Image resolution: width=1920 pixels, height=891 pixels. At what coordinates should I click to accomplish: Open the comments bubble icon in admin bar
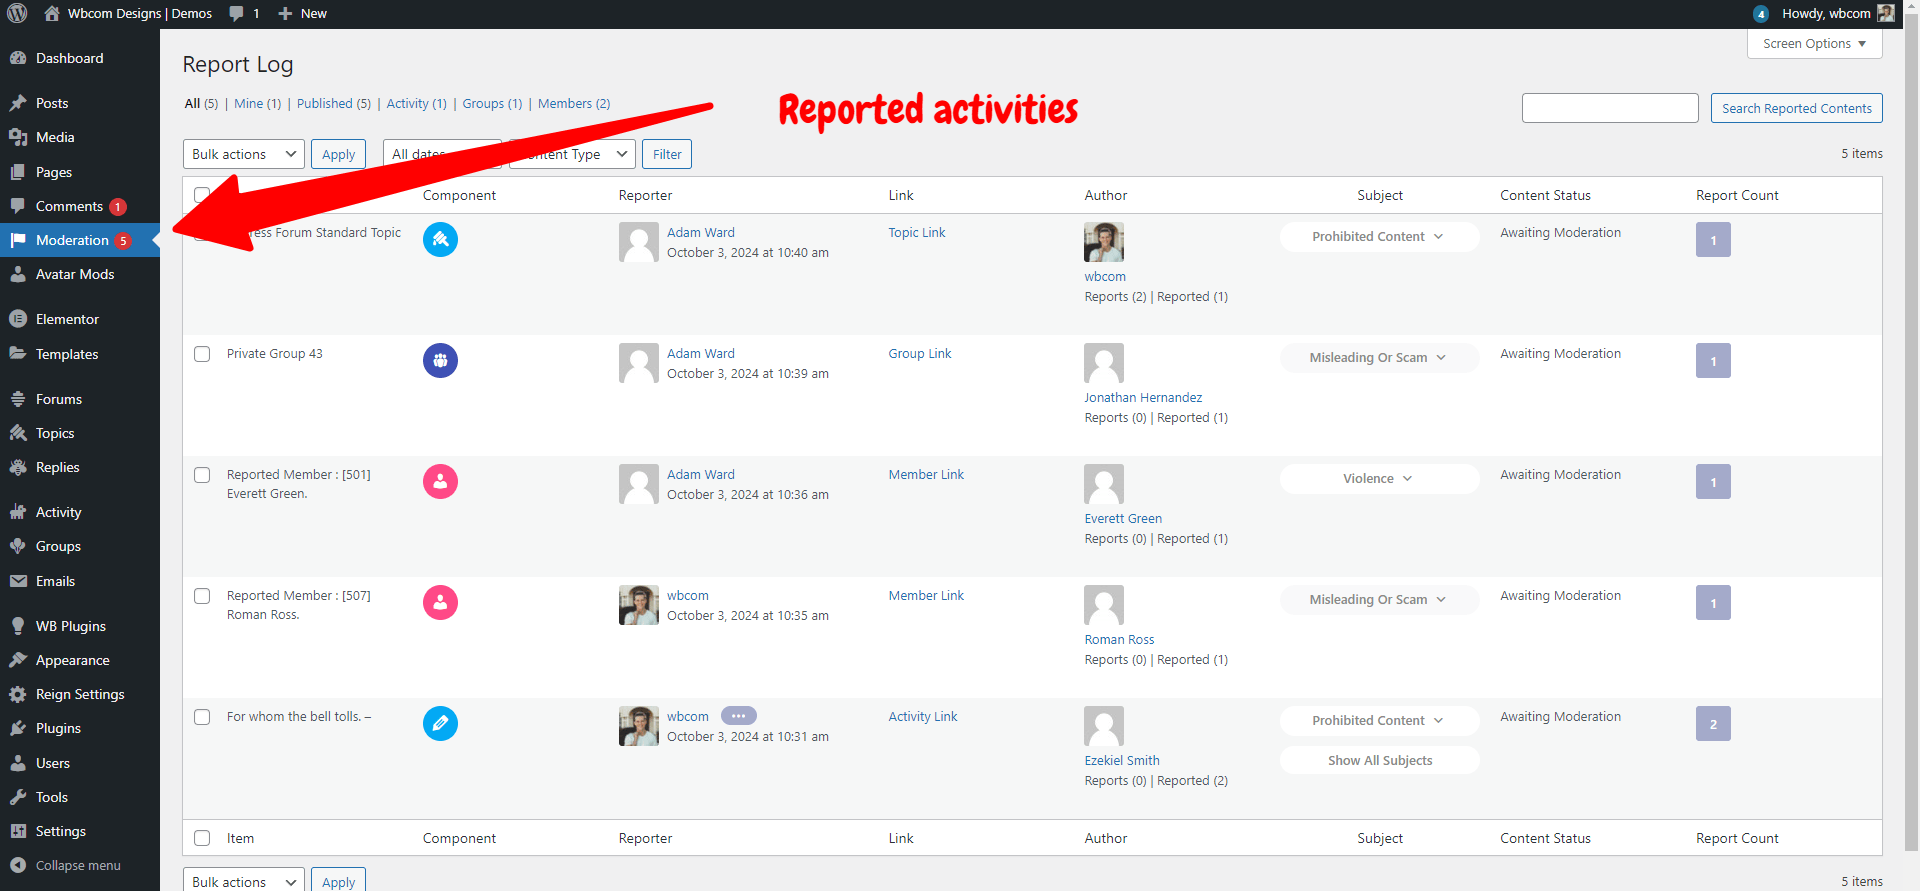pos(236,14)
